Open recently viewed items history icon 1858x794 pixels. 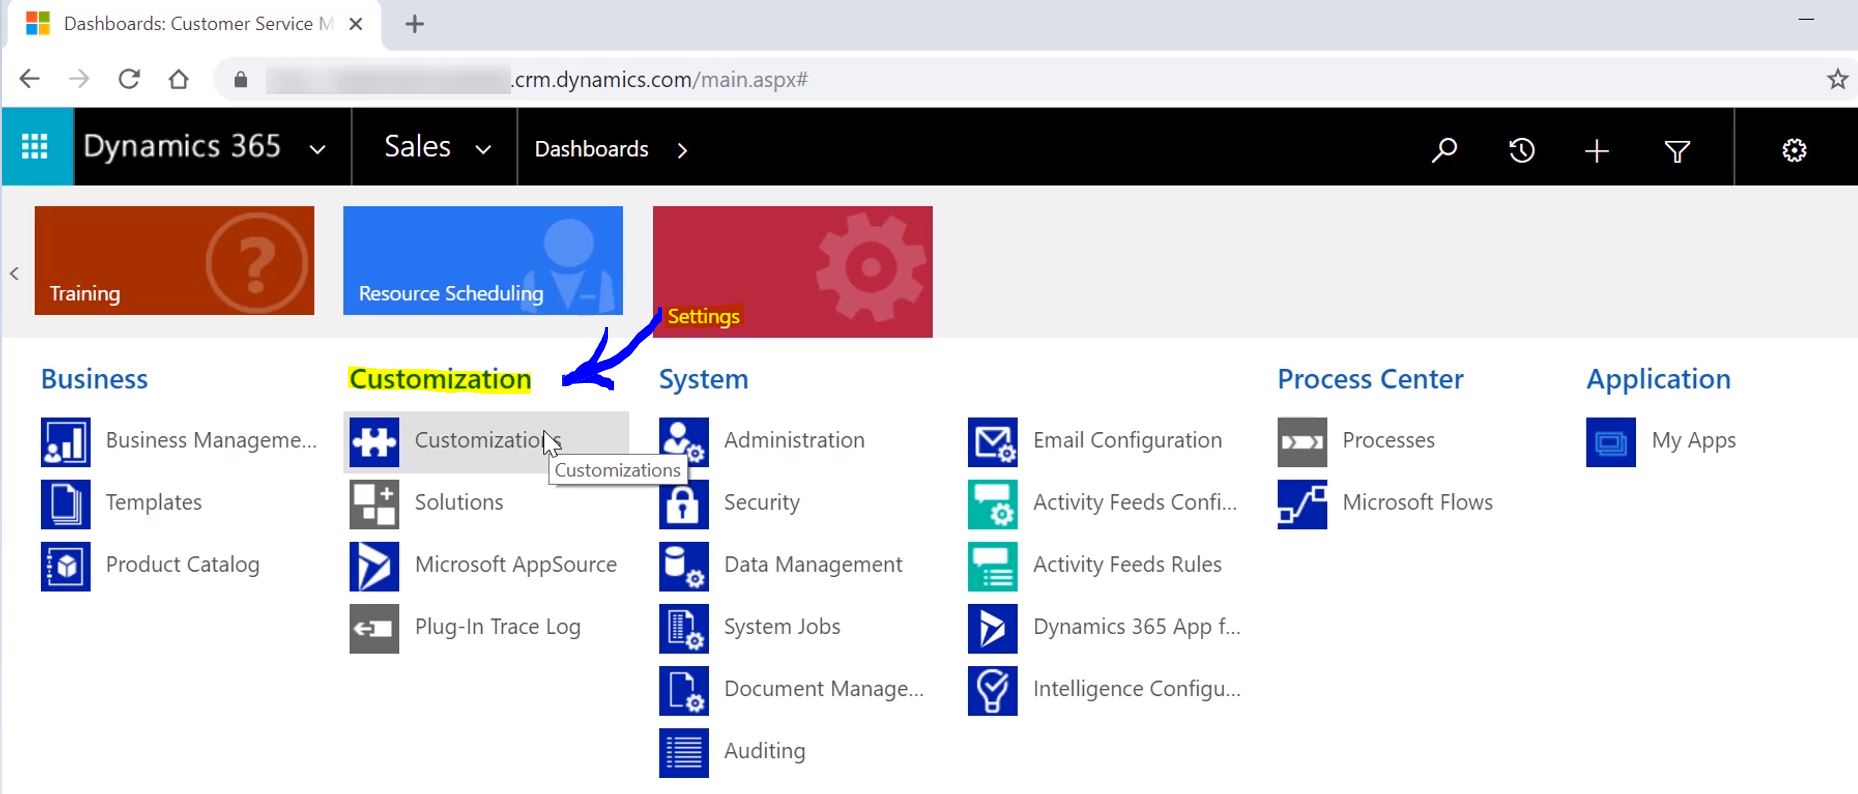point(1521,150)
